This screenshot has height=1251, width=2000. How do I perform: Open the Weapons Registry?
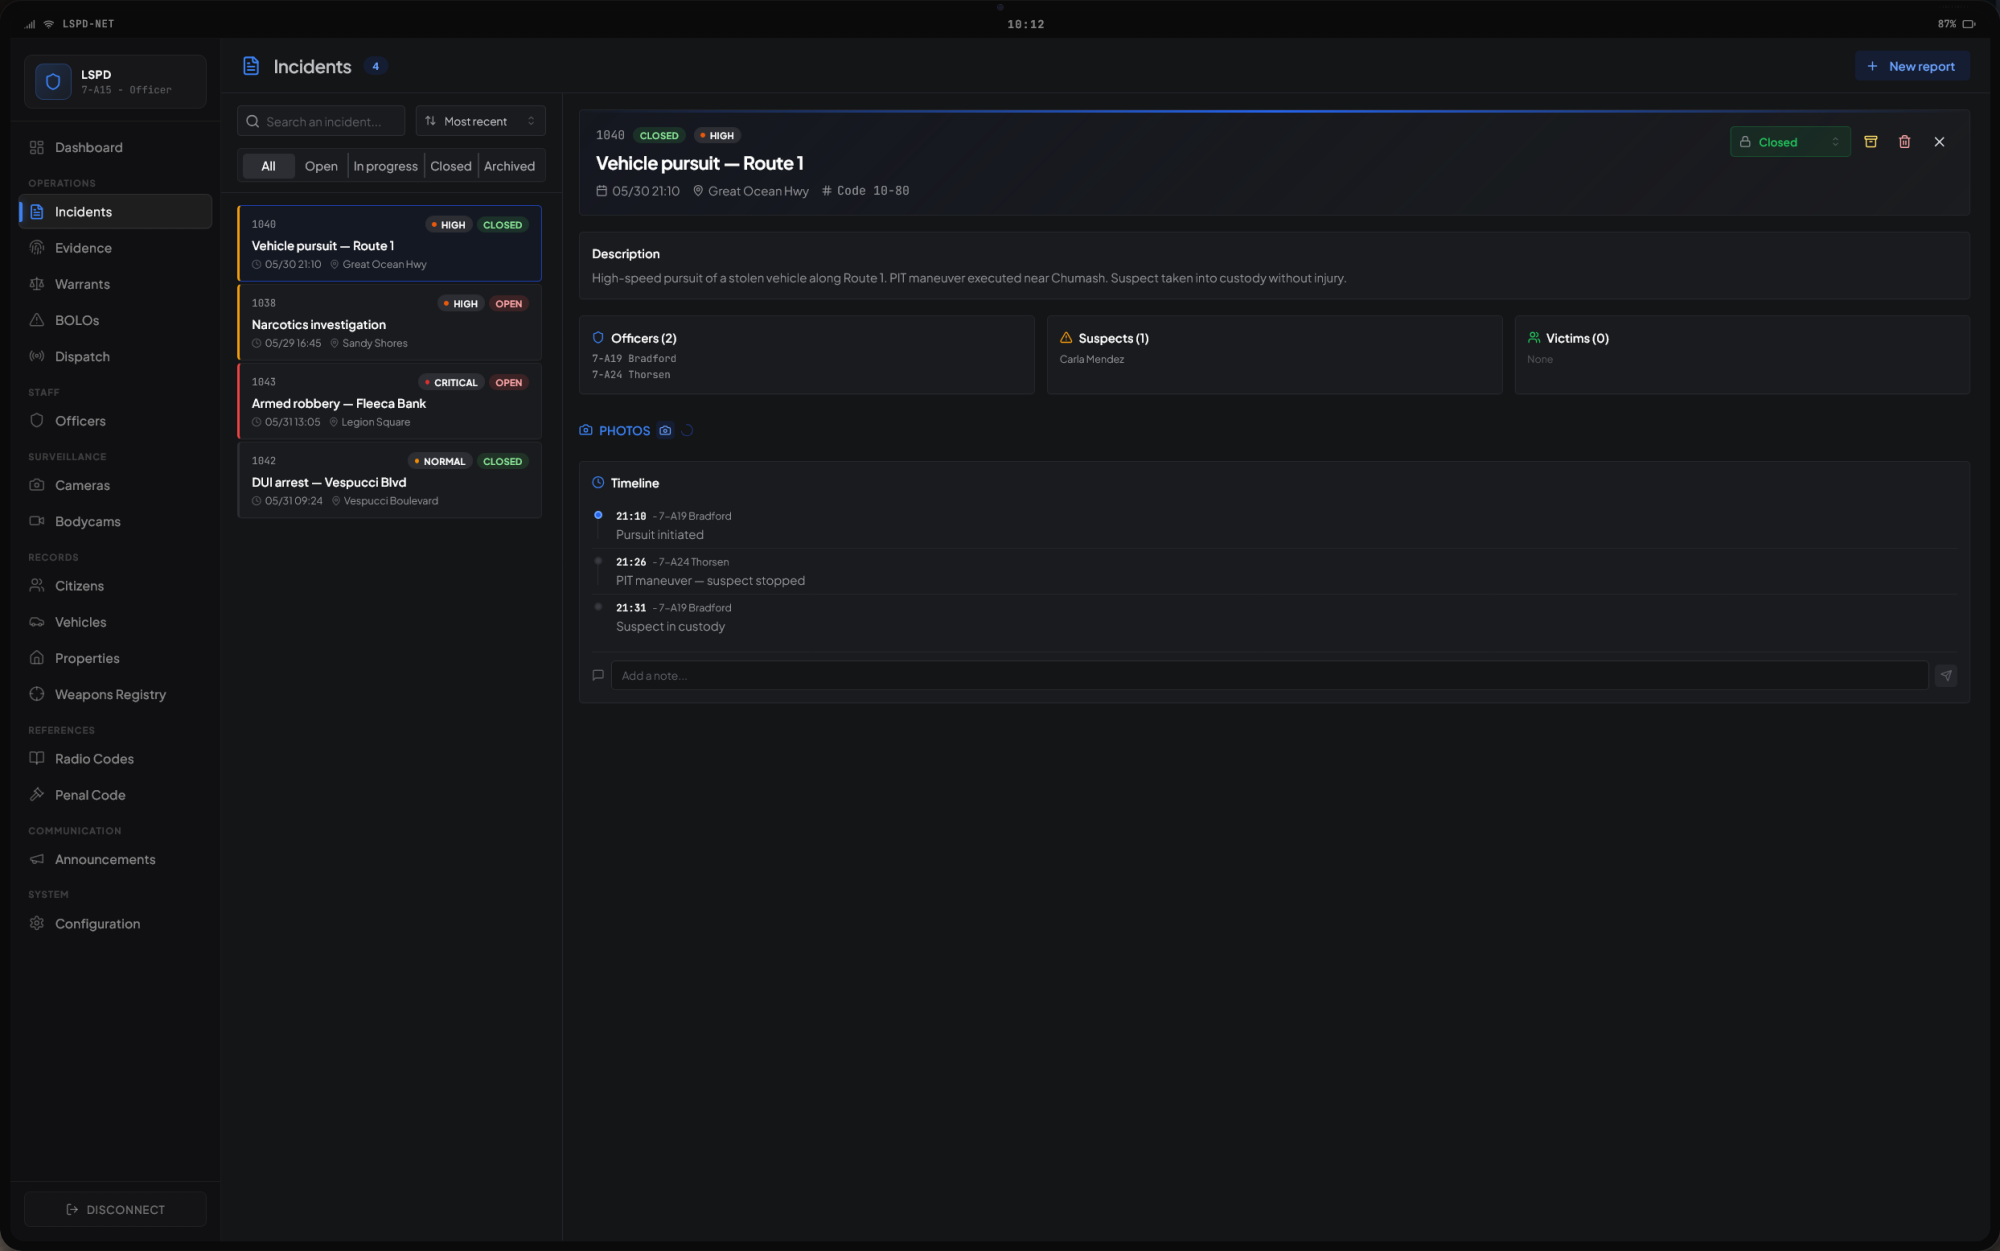115,694
